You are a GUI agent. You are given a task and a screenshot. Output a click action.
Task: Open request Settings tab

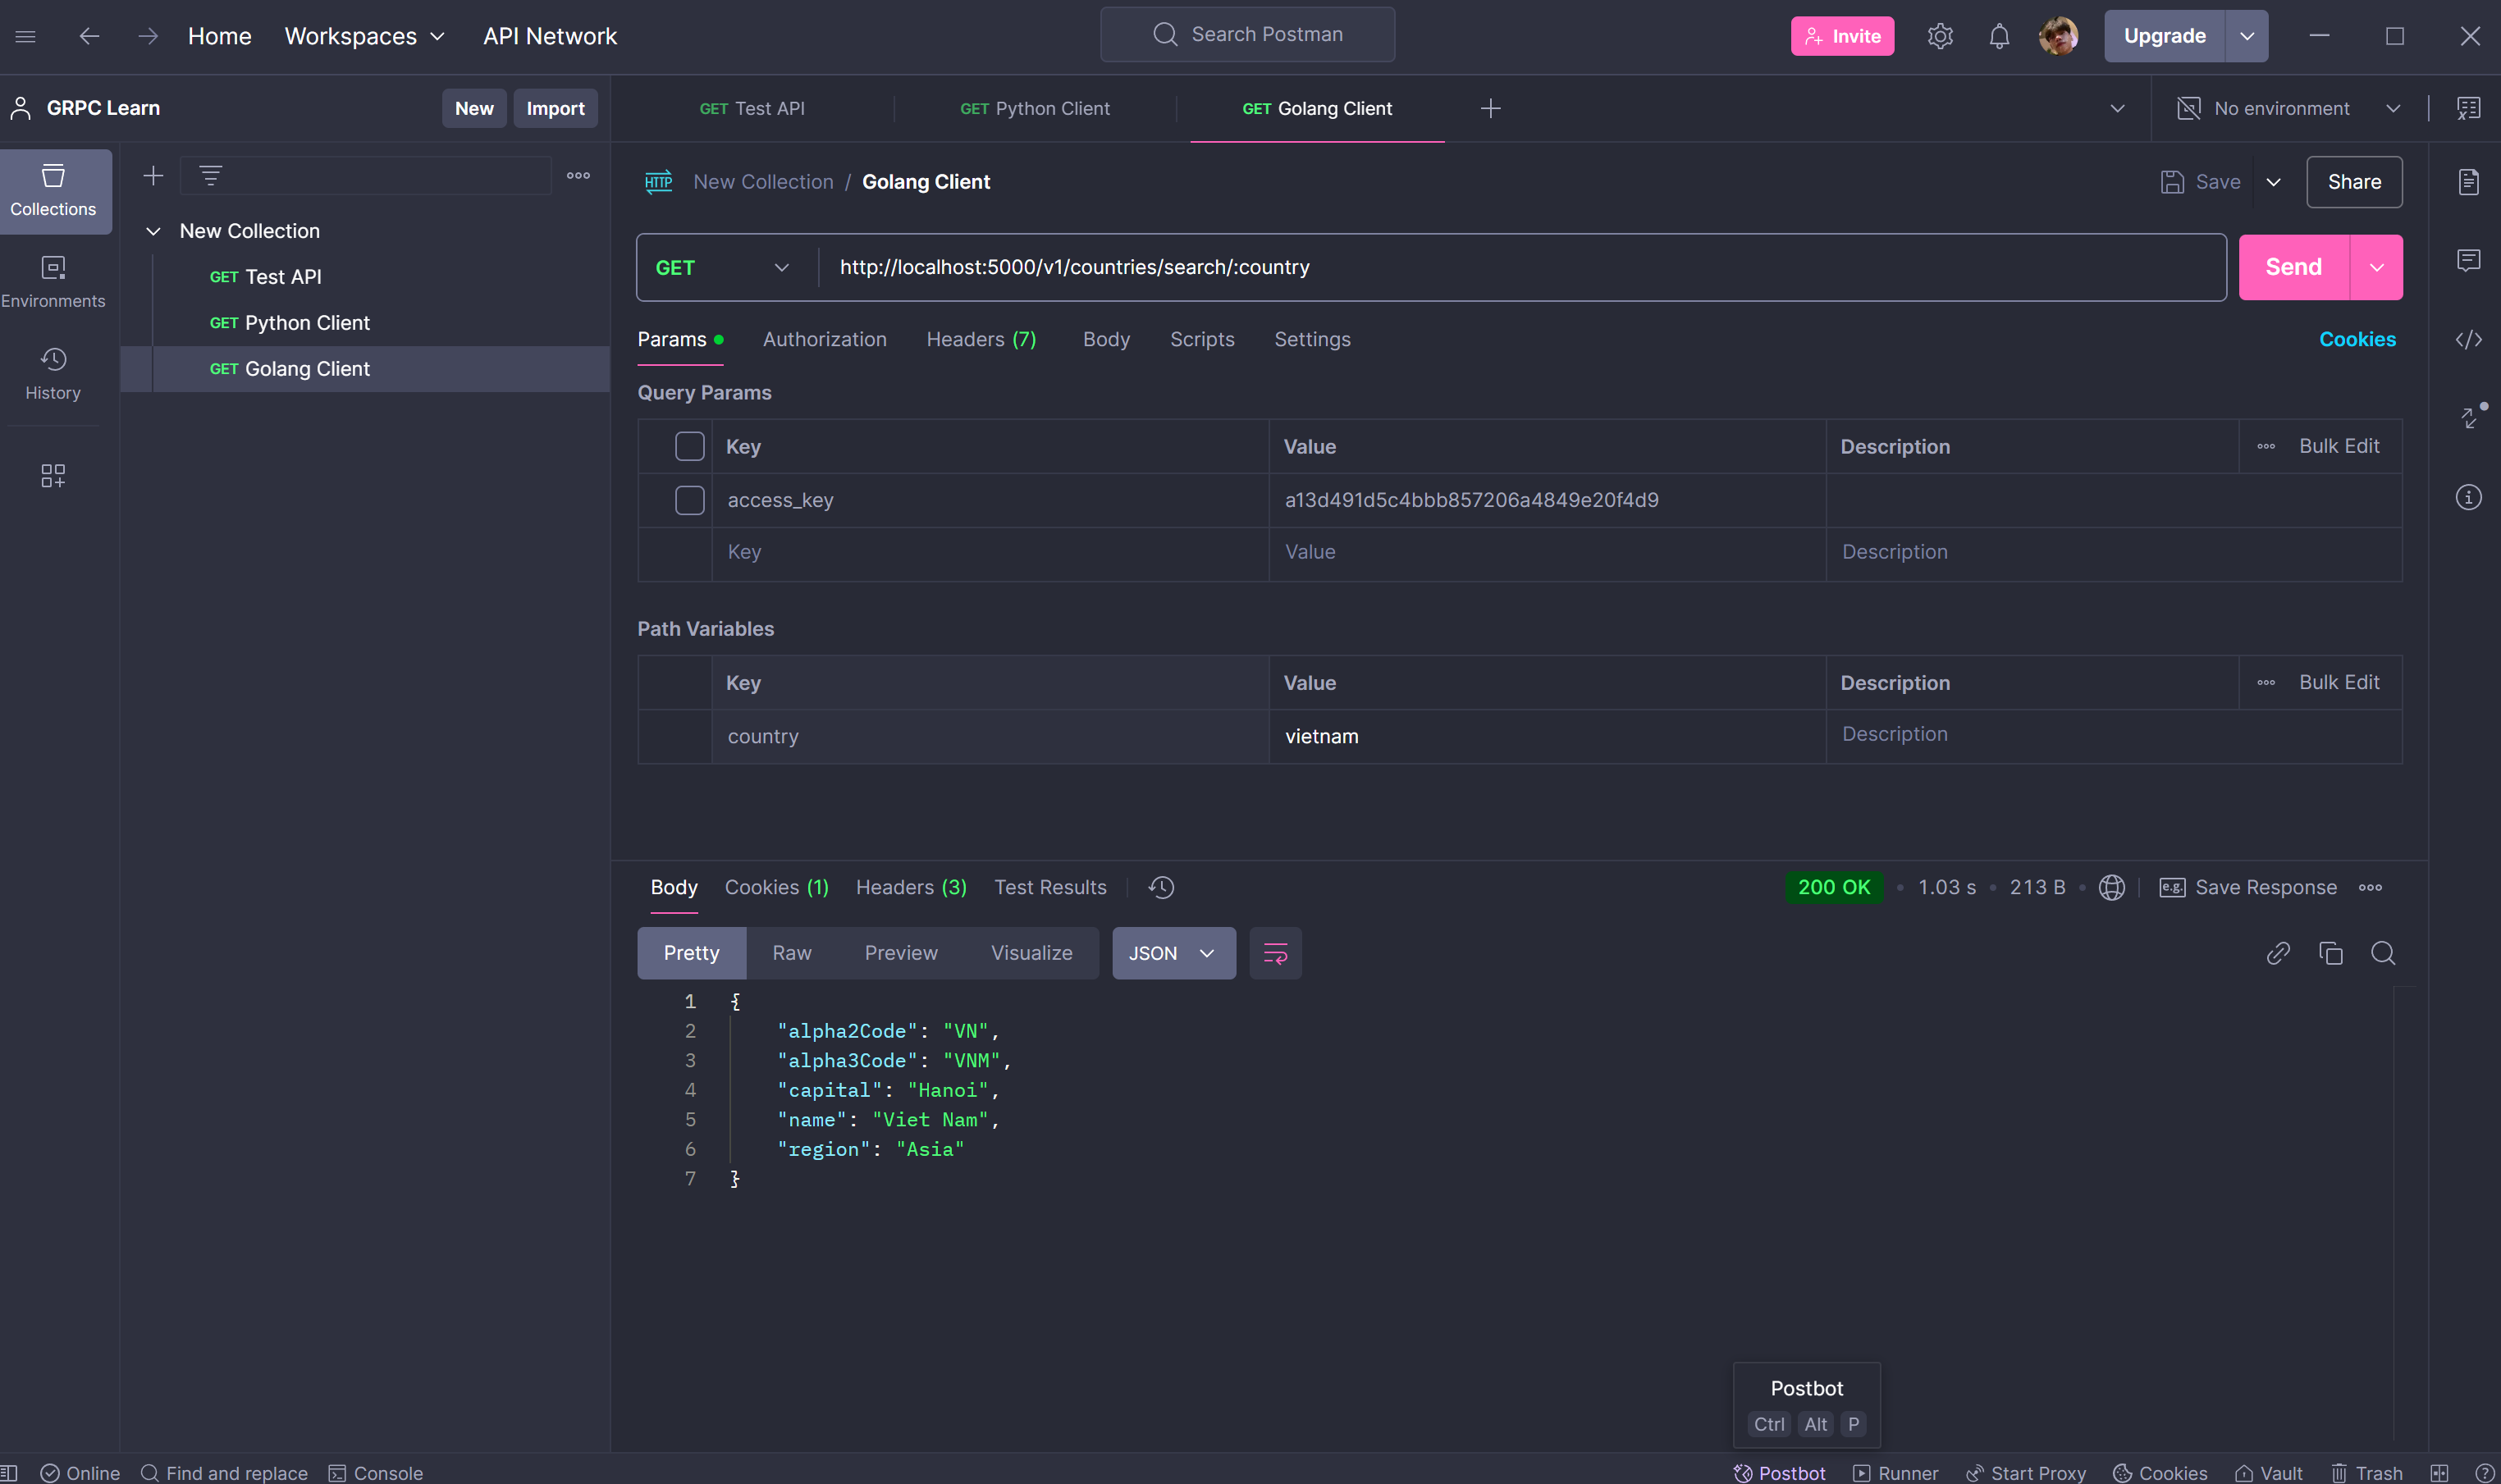pos(1312,340)
